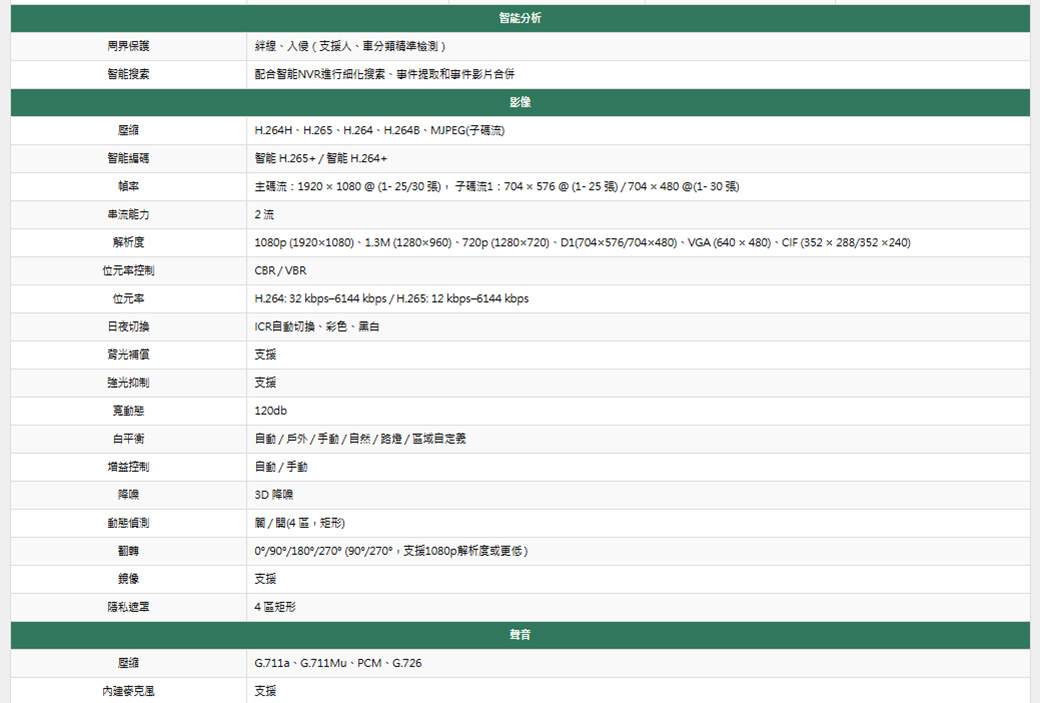Viewport: 1040px width, 703px height.
Task: Click the H.264H, H.265 video compression value
Action: click(387, 131)
